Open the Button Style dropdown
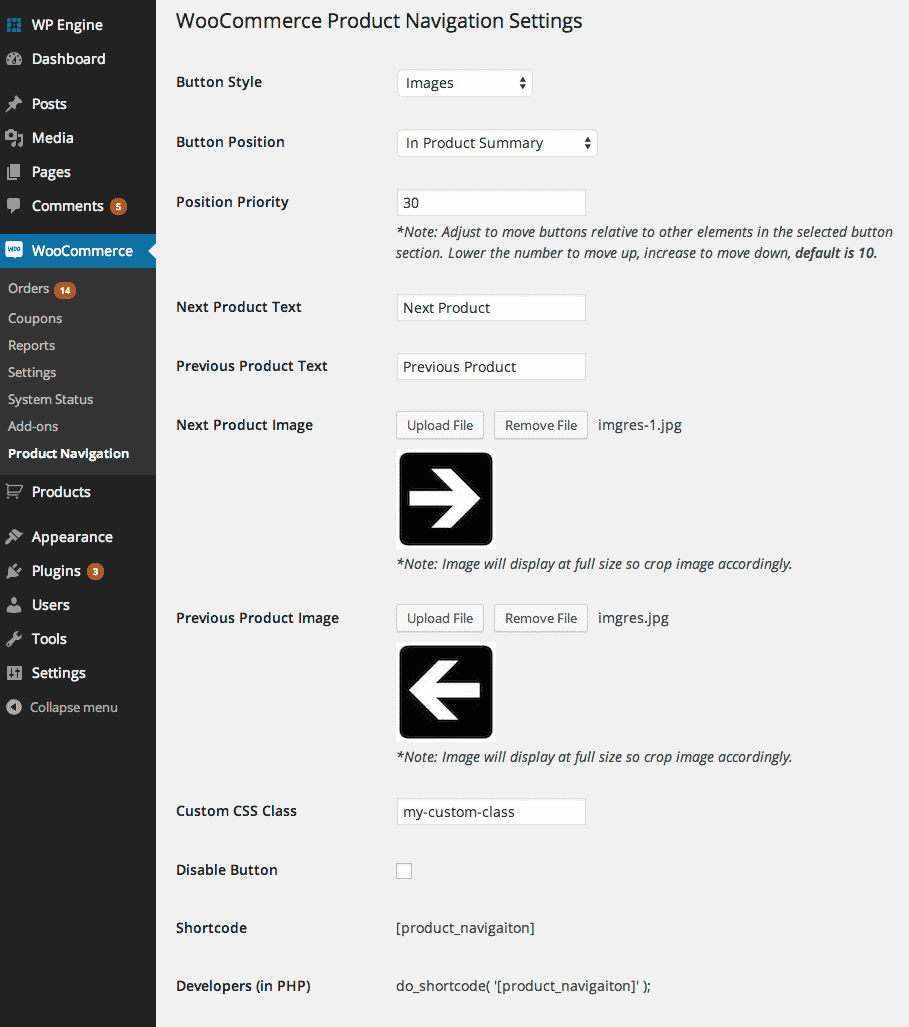The height and width of the screenshot is (1027, 909). (x=464, y=83)
